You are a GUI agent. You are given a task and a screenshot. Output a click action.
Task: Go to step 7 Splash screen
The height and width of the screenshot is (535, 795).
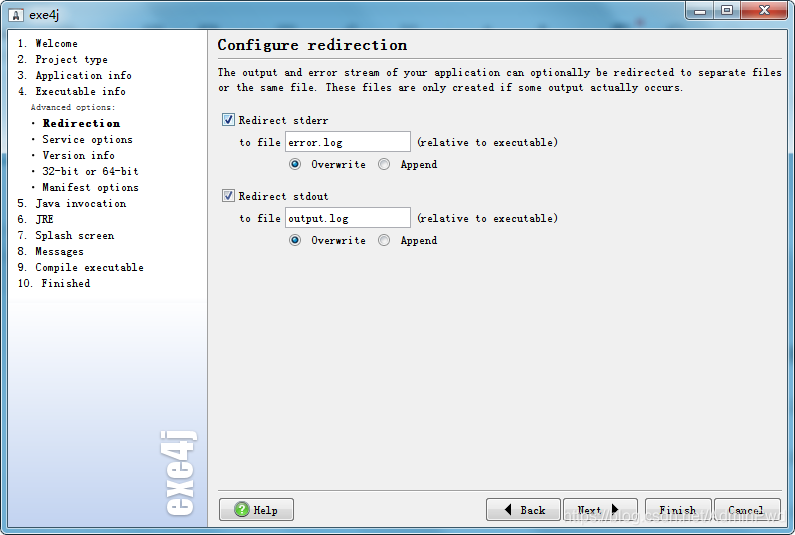click(65, 235)
